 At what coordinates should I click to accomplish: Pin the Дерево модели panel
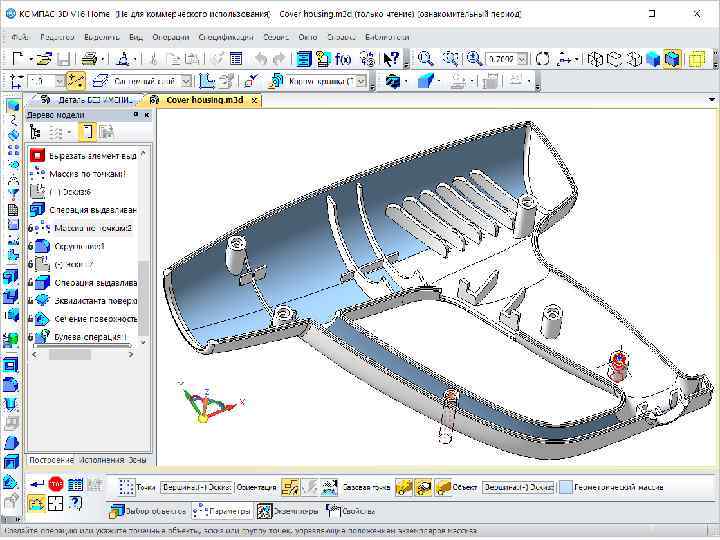point(136,114)
